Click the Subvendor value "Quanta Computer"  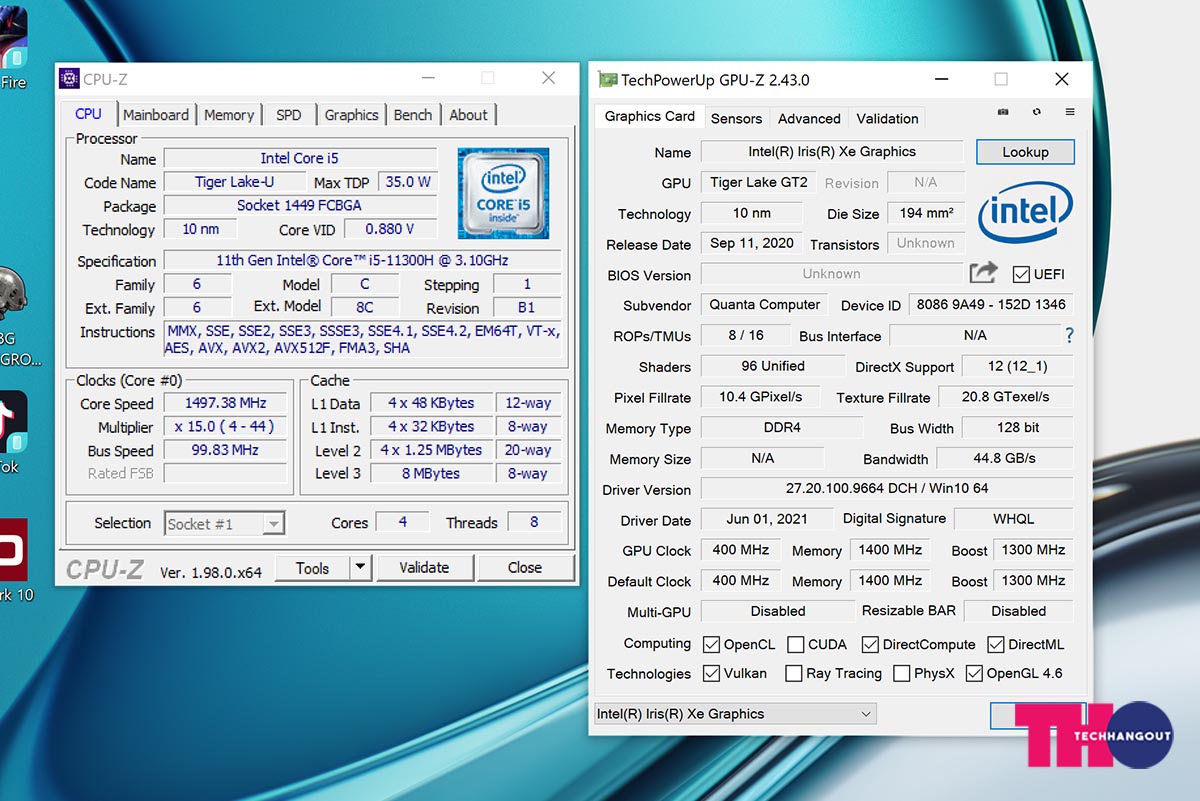pos(765,304)
